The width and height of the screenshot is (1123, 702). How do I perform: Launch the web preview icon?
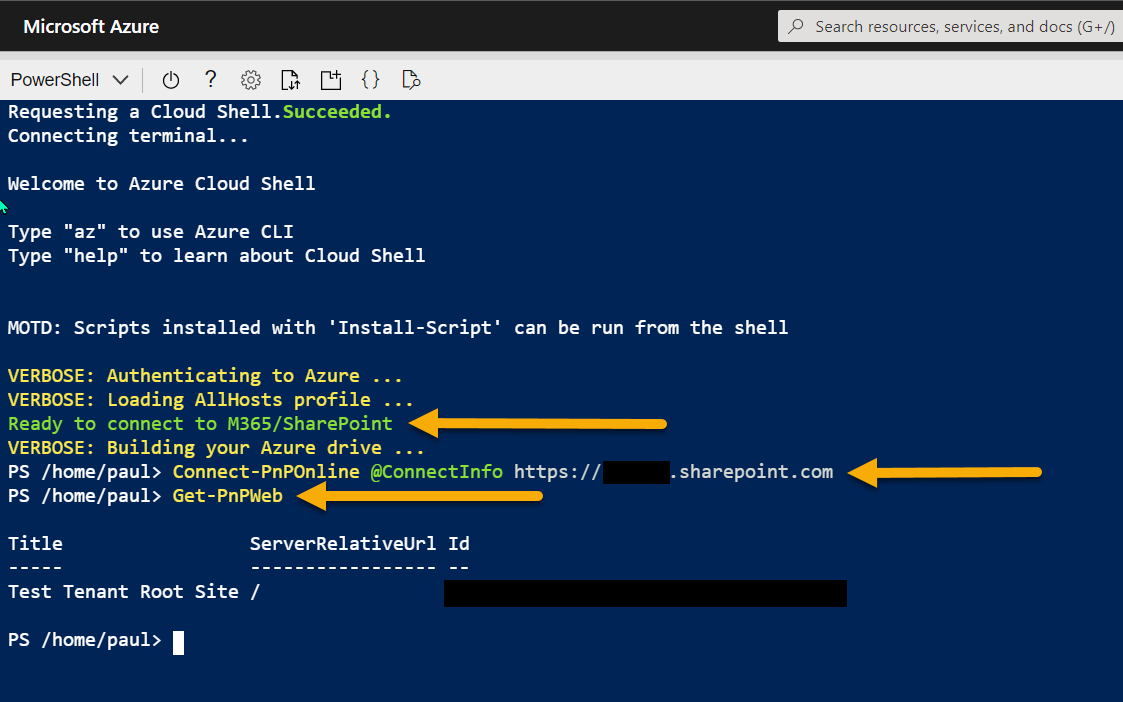[410, 80]
